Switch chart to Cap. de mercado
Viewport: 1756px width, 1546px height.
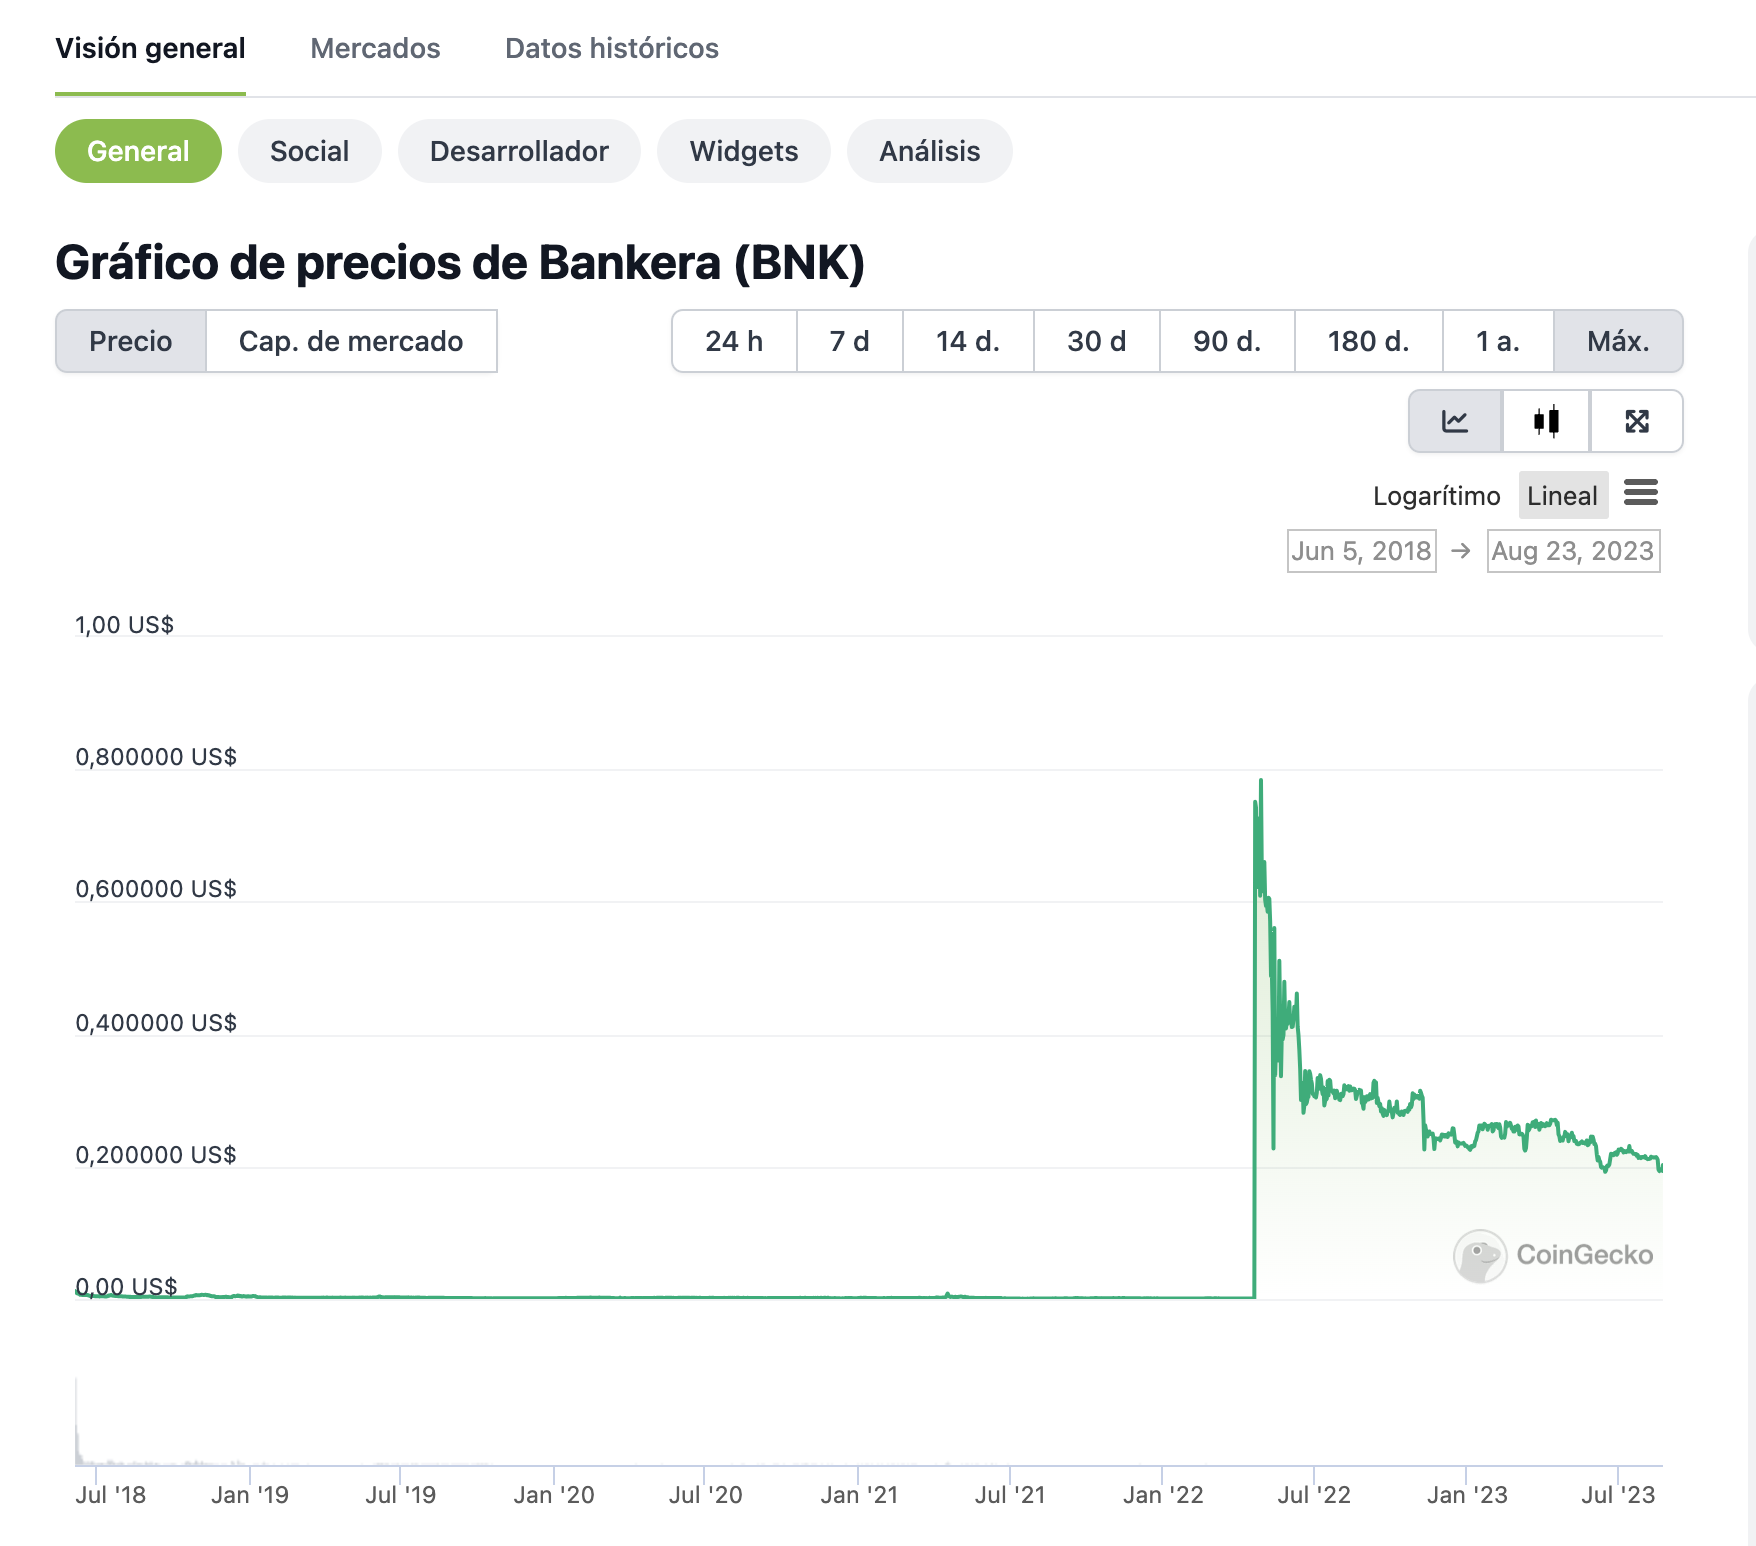[351, 341]
